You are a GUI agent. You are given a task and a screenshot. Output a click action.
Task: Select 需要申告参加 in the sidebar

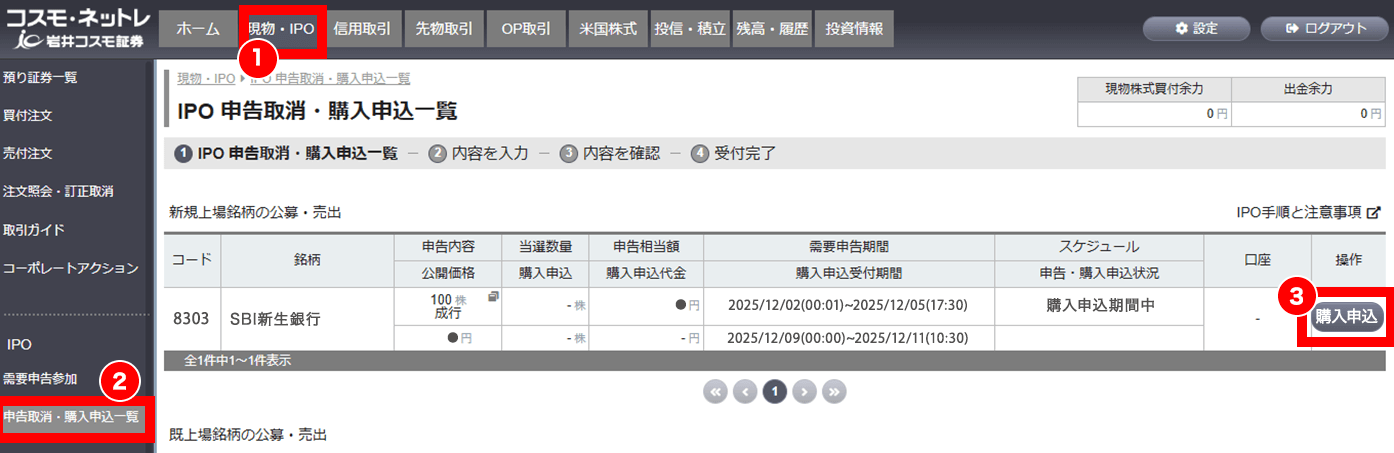pos(40,379)
